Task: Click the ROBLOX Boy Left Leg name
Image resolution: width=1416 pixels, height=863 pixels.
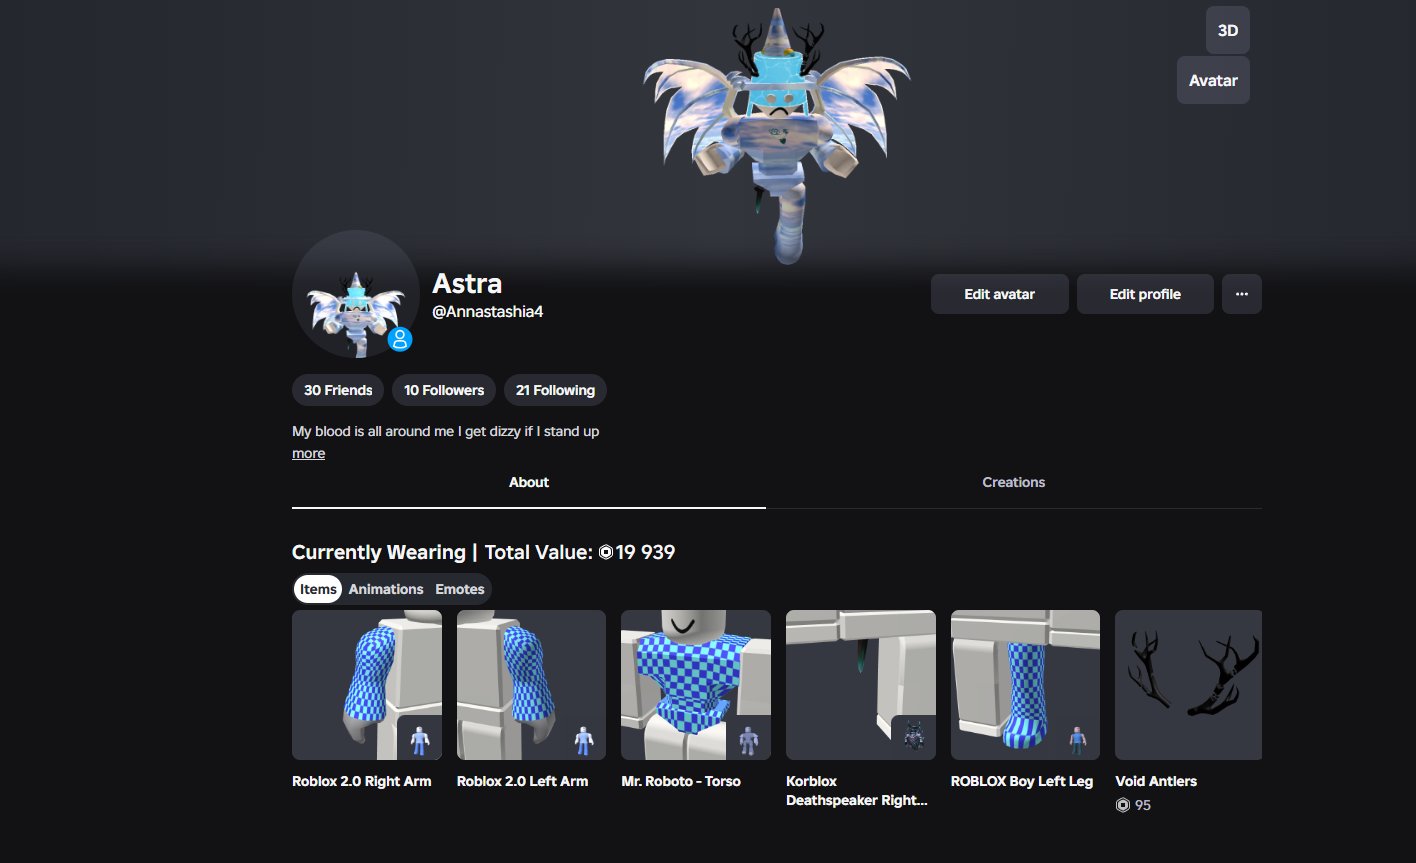Action: [1022, 781]
